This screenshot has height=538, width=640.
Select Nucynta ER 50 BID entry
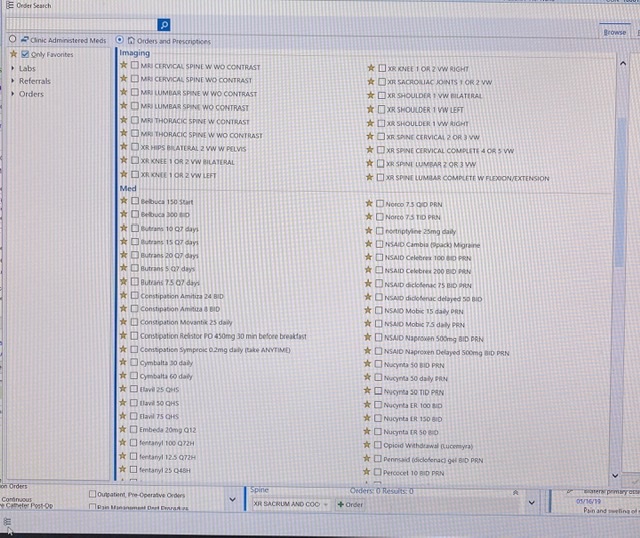[x=411, y=432]
